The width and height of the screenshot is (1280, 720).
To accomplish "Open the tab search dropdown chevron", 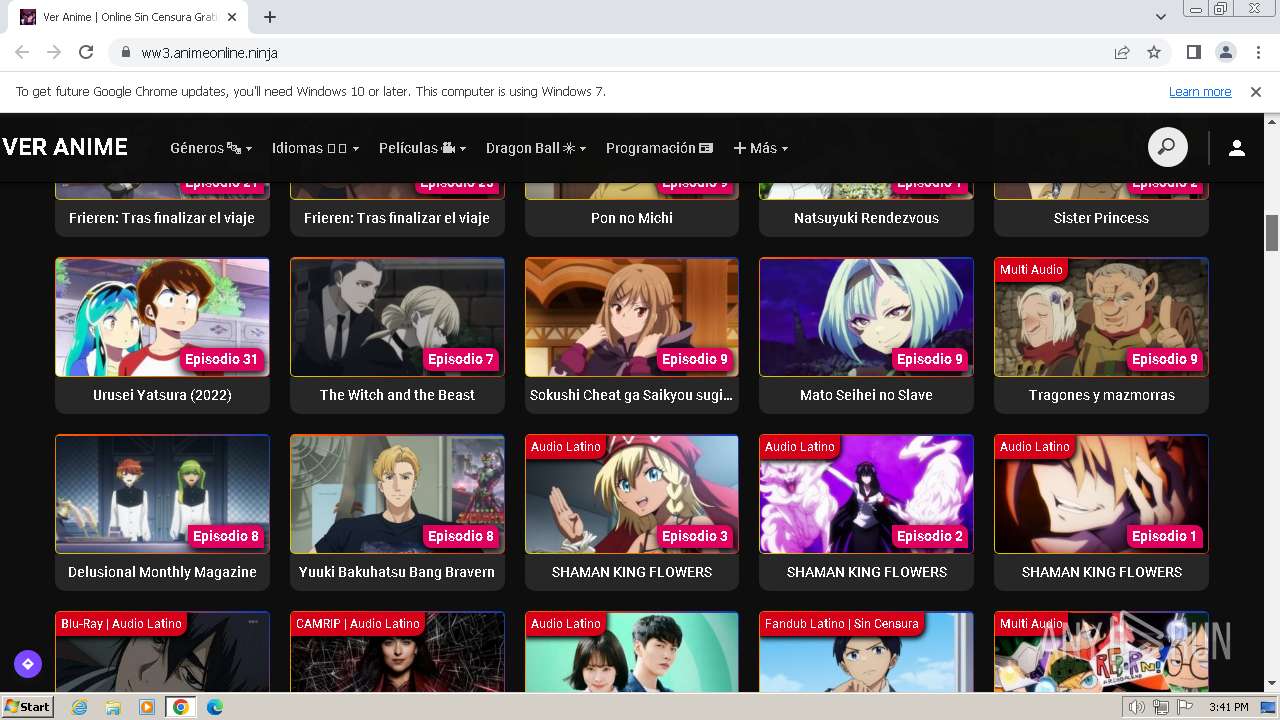I will (x=1161, y=17).
